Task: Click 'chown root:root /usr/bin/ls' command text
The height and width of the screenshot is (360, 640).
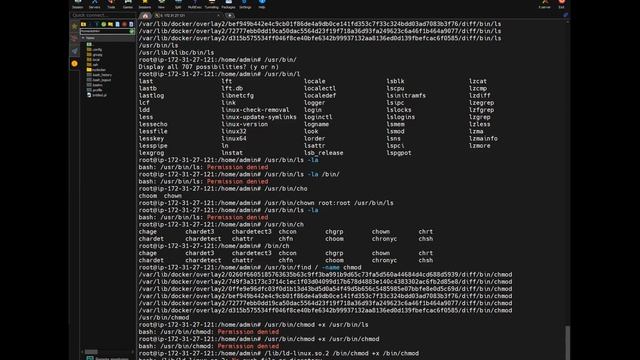Action: tap(347, 203)
